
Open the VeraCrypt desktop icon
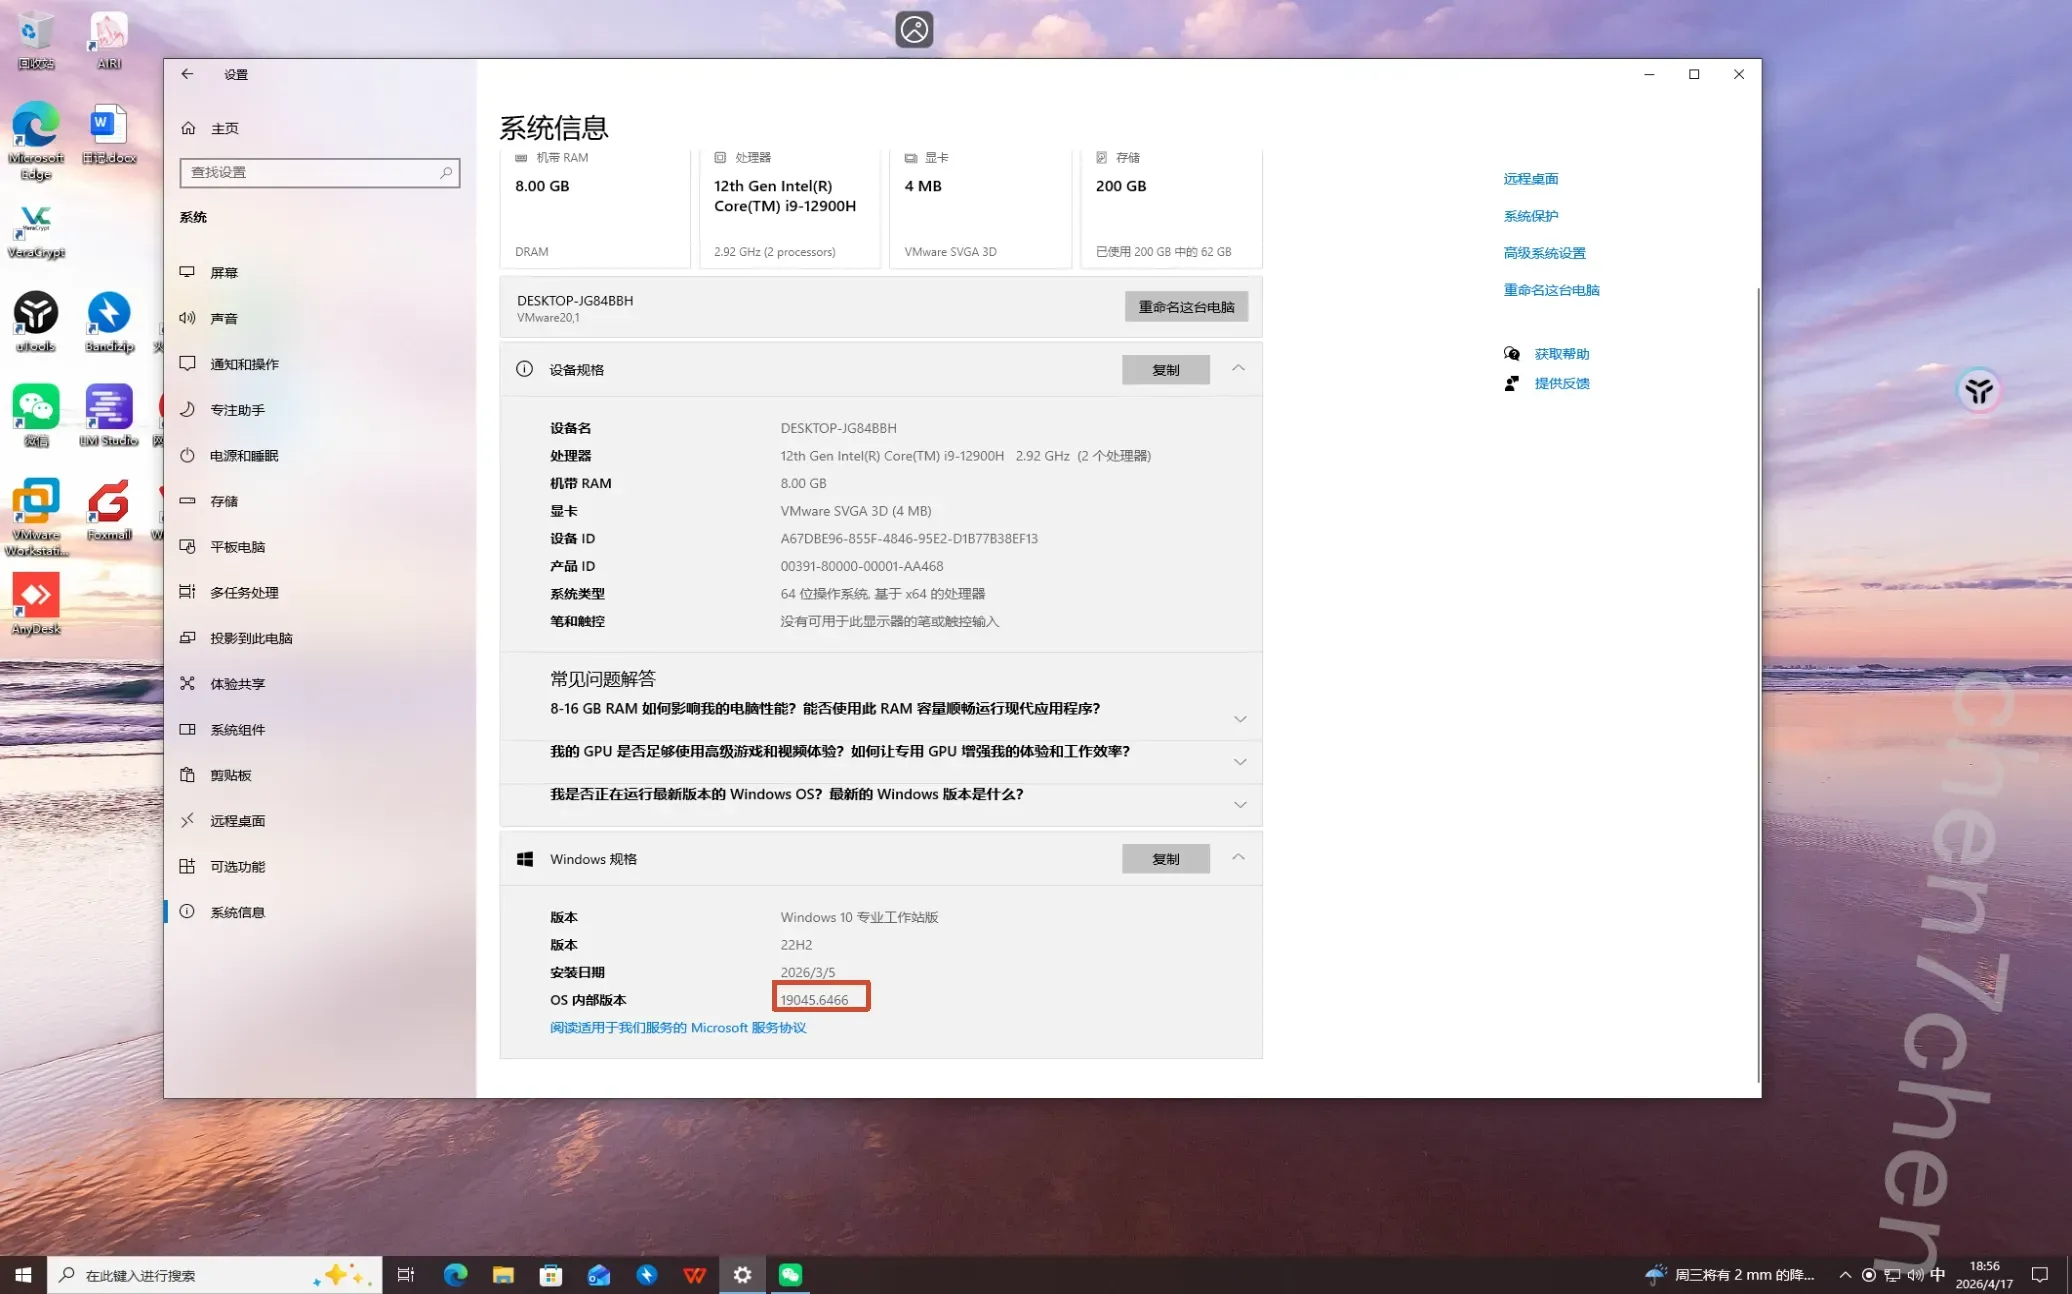tap(36, 222)
